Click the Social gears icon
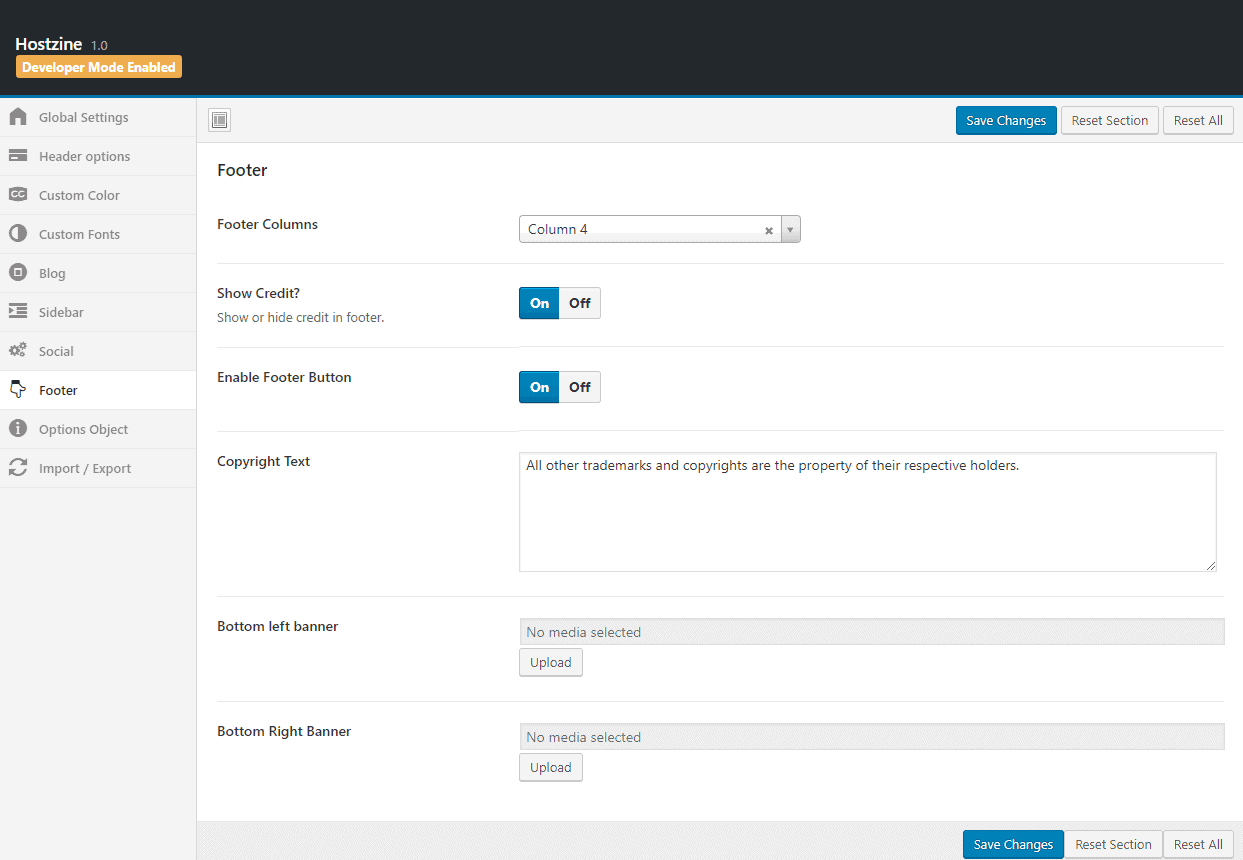Viewport: 1243px width, 860px height. (x=18, y=351)
